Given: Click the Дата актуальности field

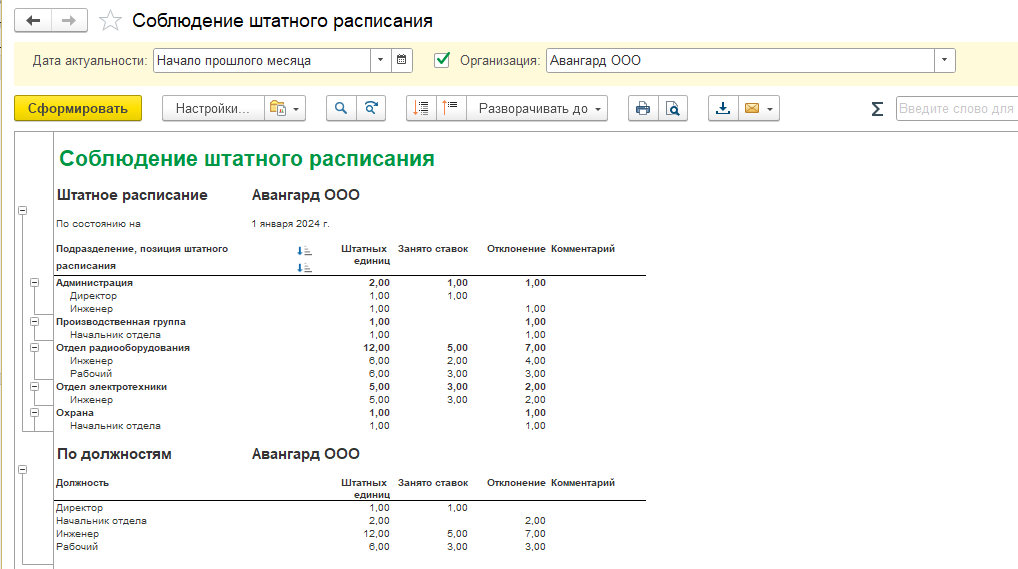Looking at the screenshot, I should coord(262,60).
